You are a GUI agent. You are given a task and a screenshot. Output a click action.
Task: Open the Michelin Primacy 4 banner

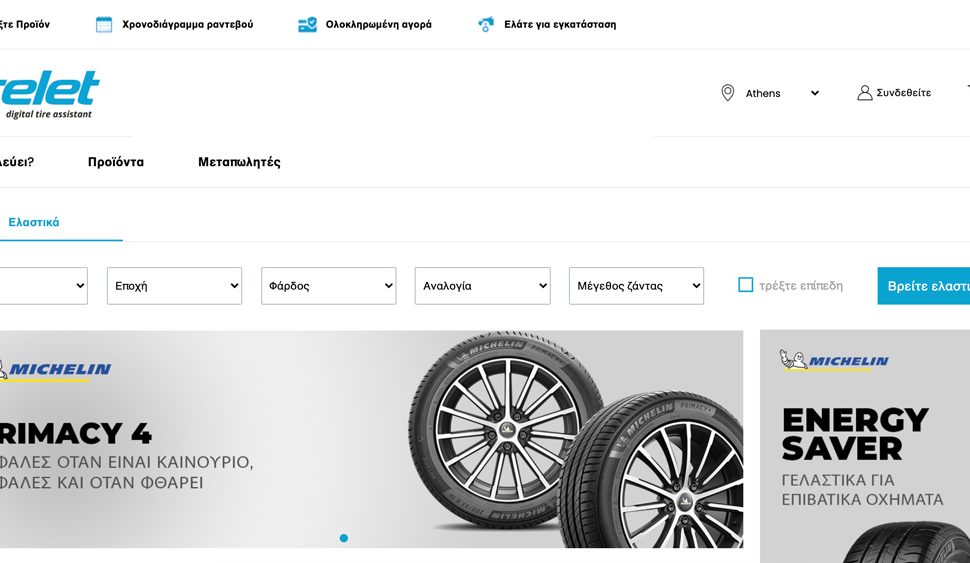tap(371, 439)
